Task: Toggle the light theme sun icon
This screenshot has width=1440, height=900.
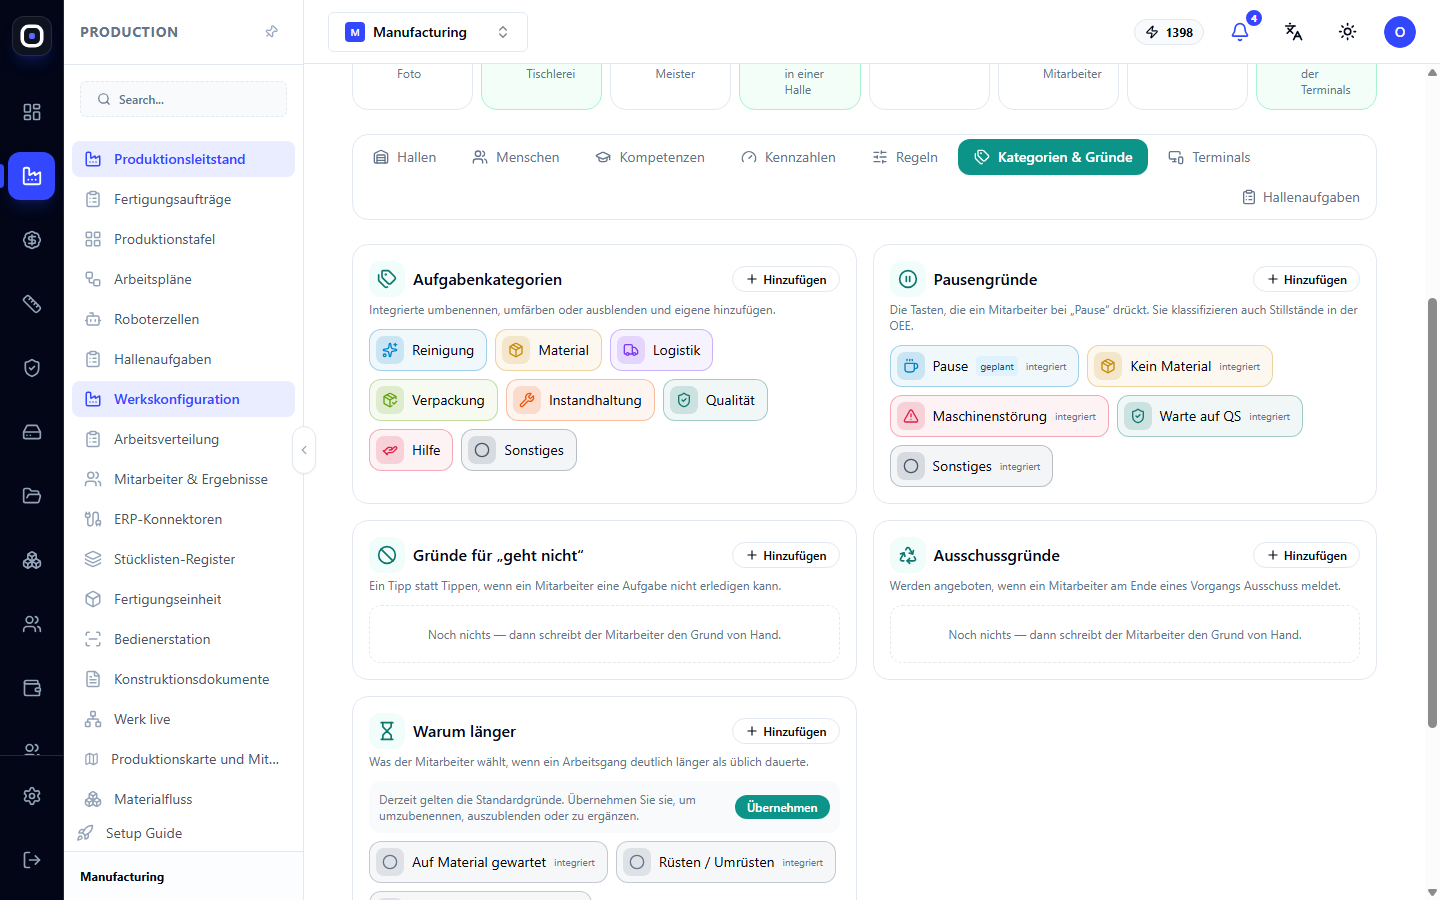Action: pos(1347,32)
